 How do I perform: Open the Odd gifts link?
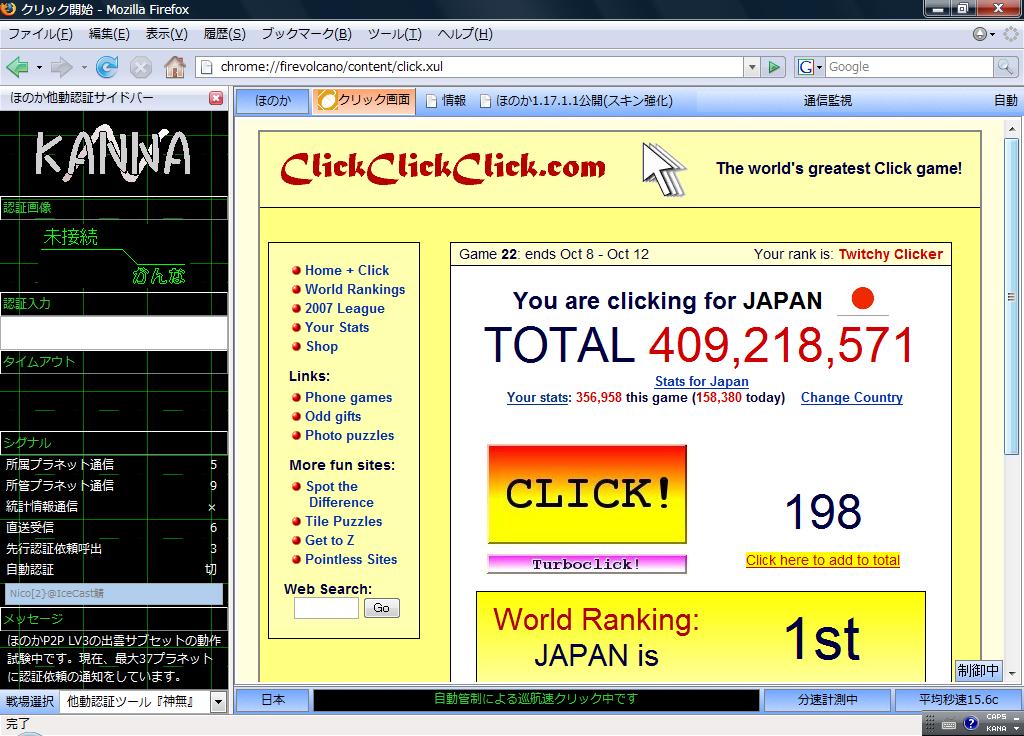coord(332,416)
